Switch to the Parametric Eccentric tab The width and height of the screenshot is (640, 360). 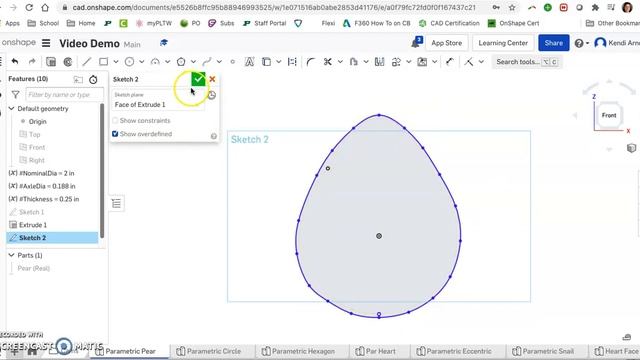[x=454, y=351]
